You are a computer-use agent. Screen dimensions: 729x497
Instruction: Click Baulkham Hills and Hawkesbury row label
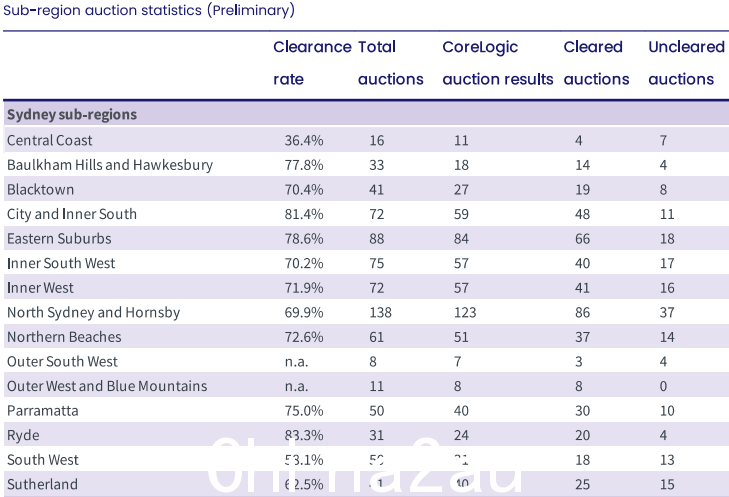tap(110, 165)
